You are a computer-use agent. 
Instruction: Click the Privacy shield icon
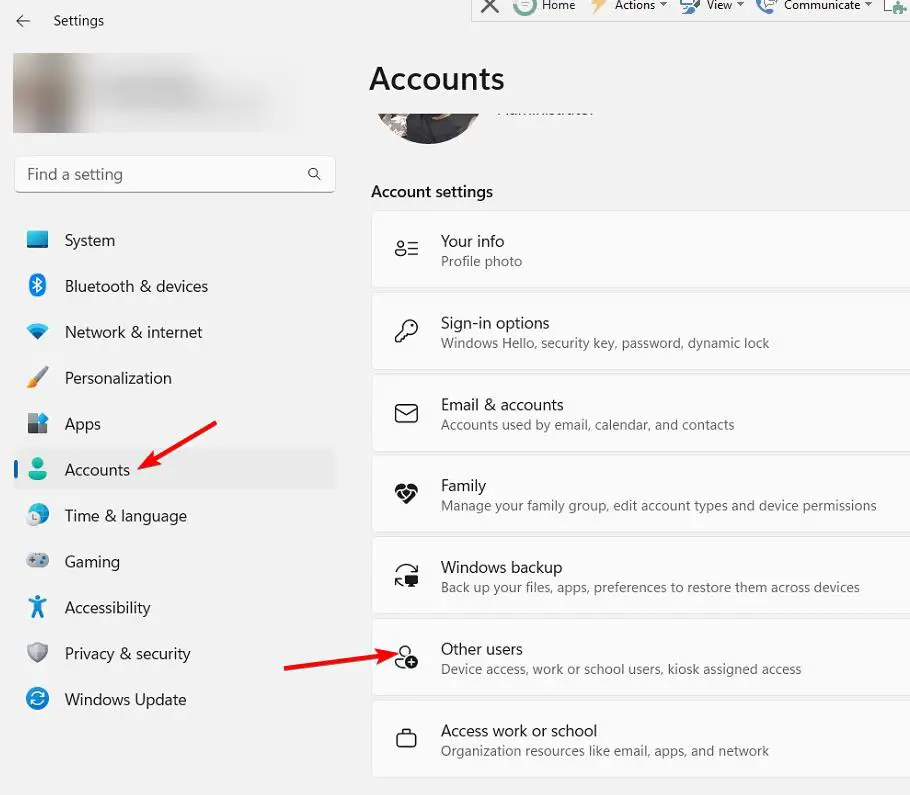point(38,652)
